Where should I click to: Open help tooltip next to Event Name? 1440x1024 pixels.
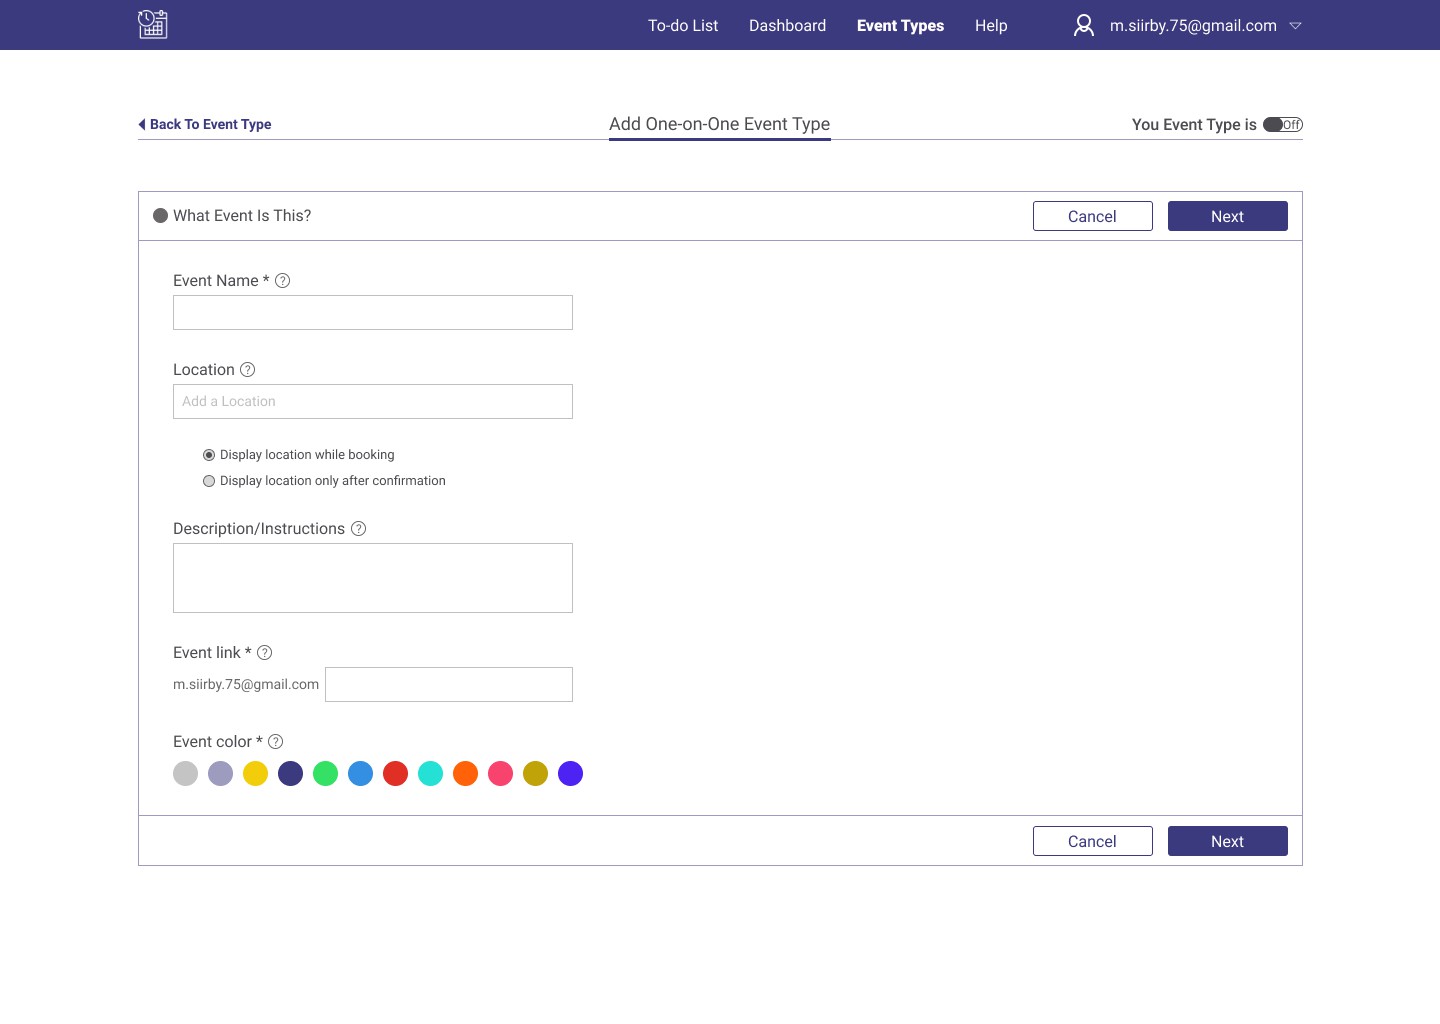pyautogui.click(x=283, y=281)
